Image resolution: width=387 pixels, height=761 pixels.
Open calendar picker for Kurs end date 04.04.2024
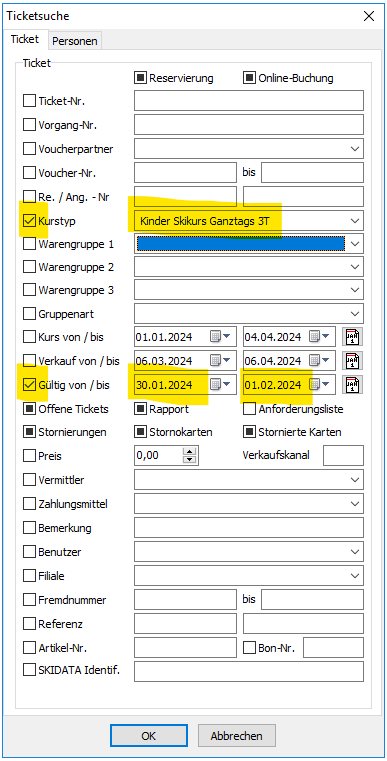pos(320,336)
